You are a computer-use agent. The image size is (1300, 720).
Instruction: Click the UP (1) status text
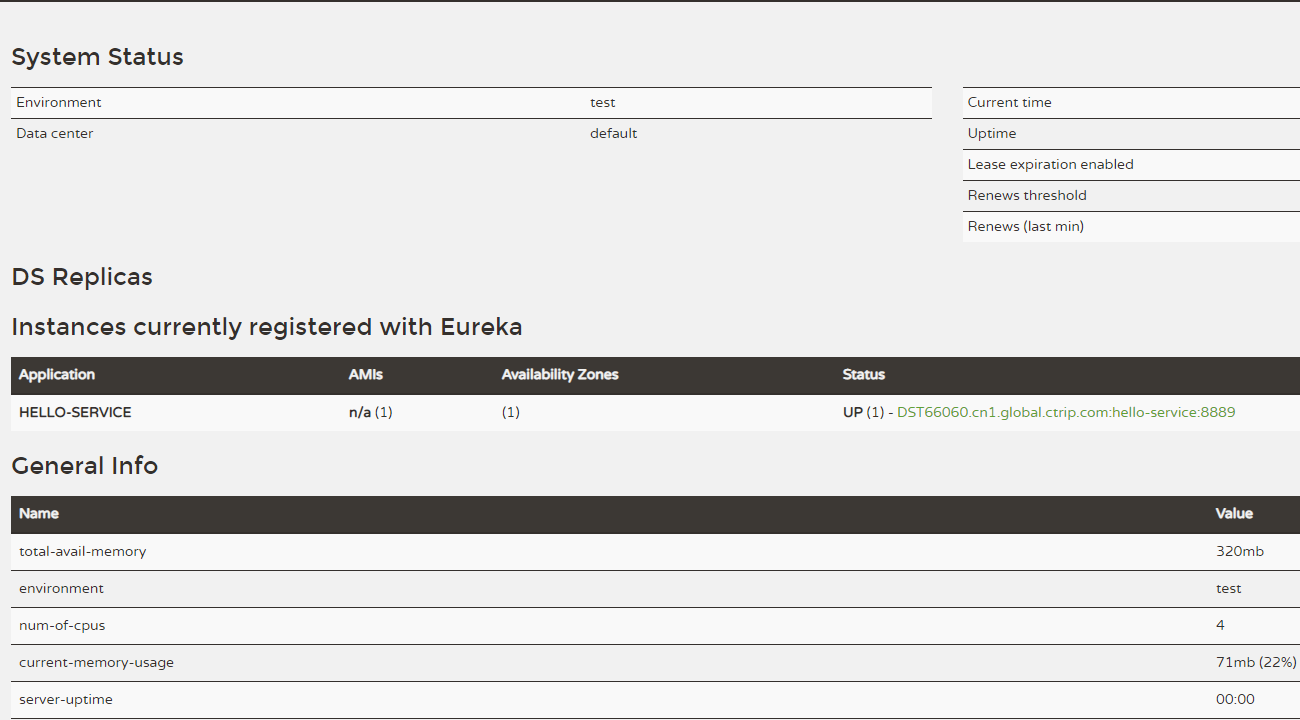864,412
